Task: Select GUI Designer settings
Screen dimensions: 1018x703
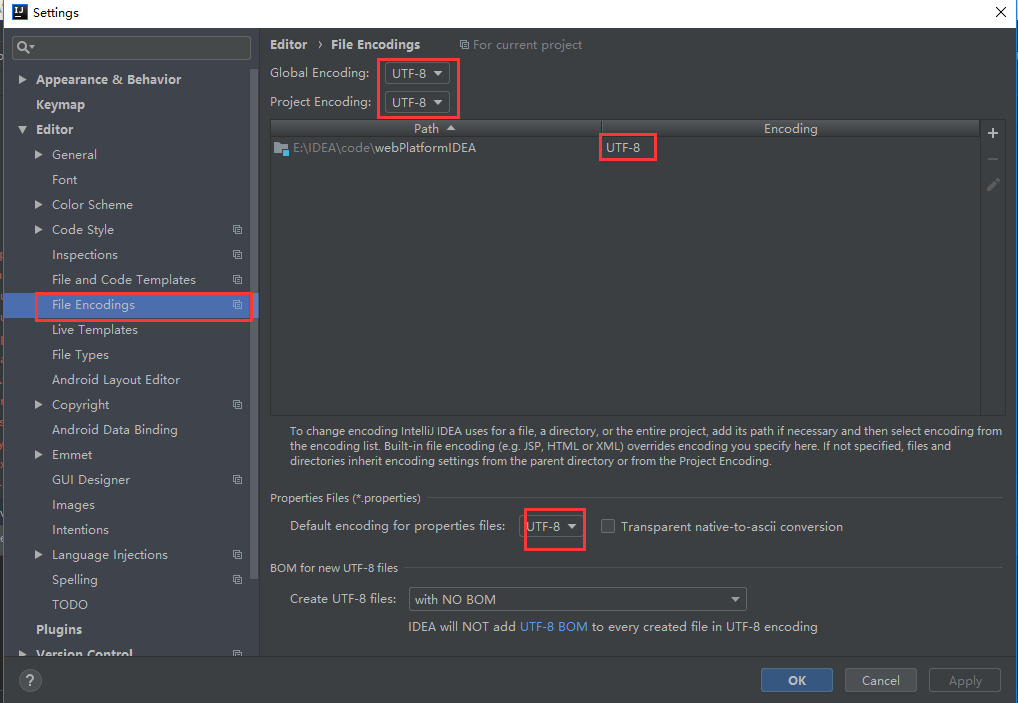Action: (91, 480)
